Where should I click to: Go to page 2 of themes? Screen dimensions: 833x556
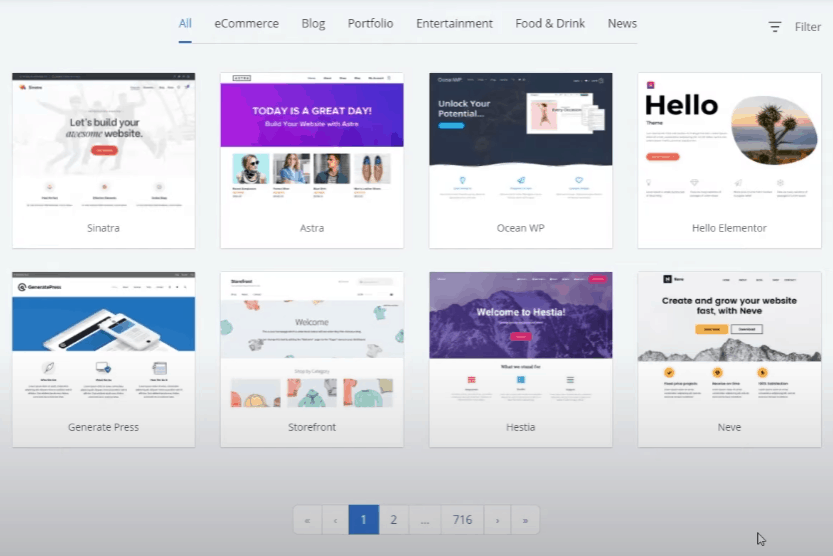click(394, 520)
